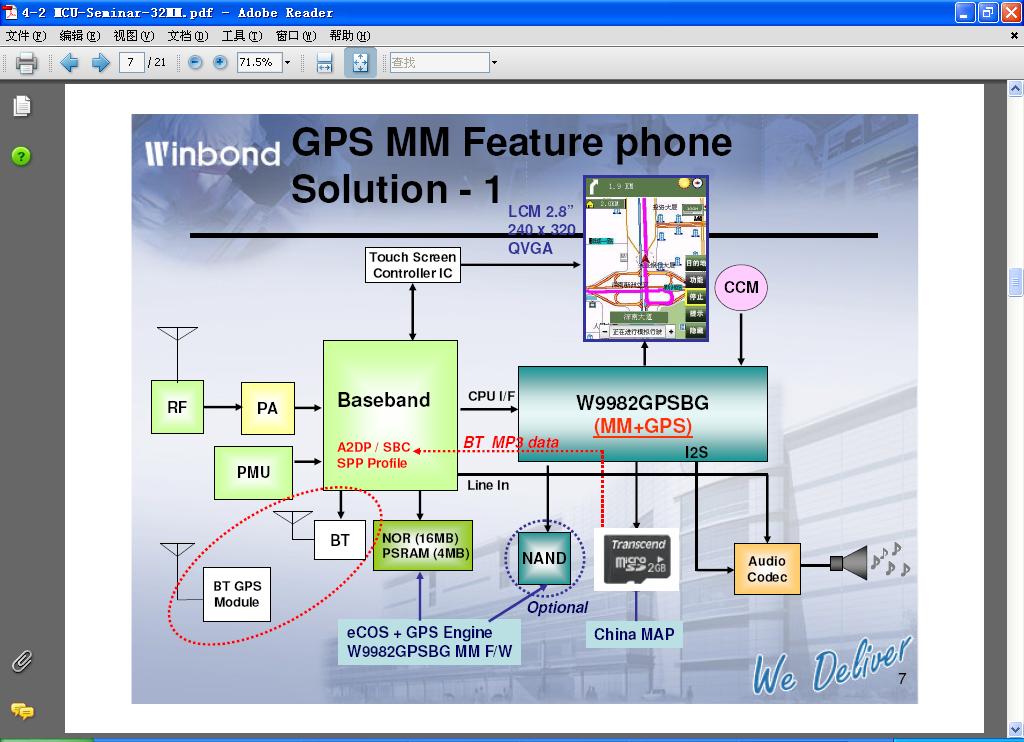This screenshot has width=1024, height=742.
Task: Open the 文件(F) menu
Action: [26, 36]
